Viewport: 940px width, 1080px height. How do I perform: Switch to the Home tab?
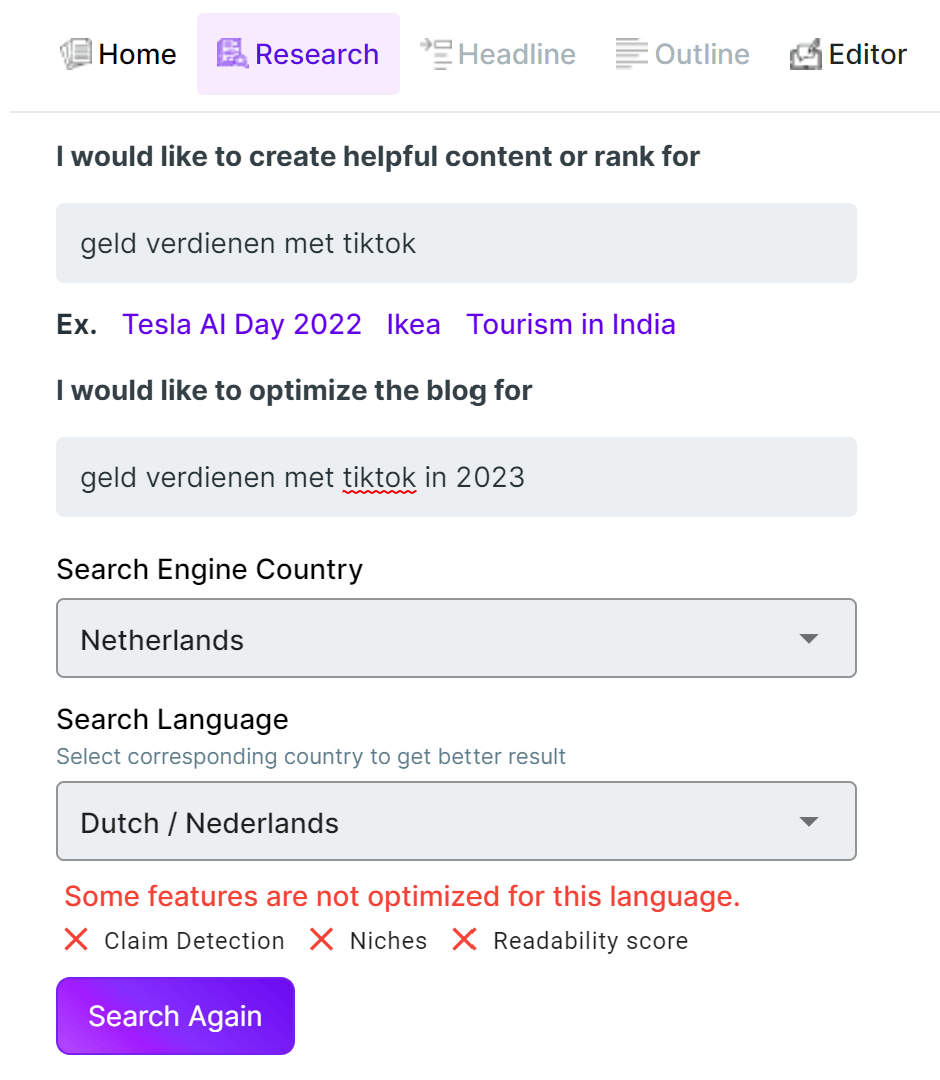(x=118, y=54)
